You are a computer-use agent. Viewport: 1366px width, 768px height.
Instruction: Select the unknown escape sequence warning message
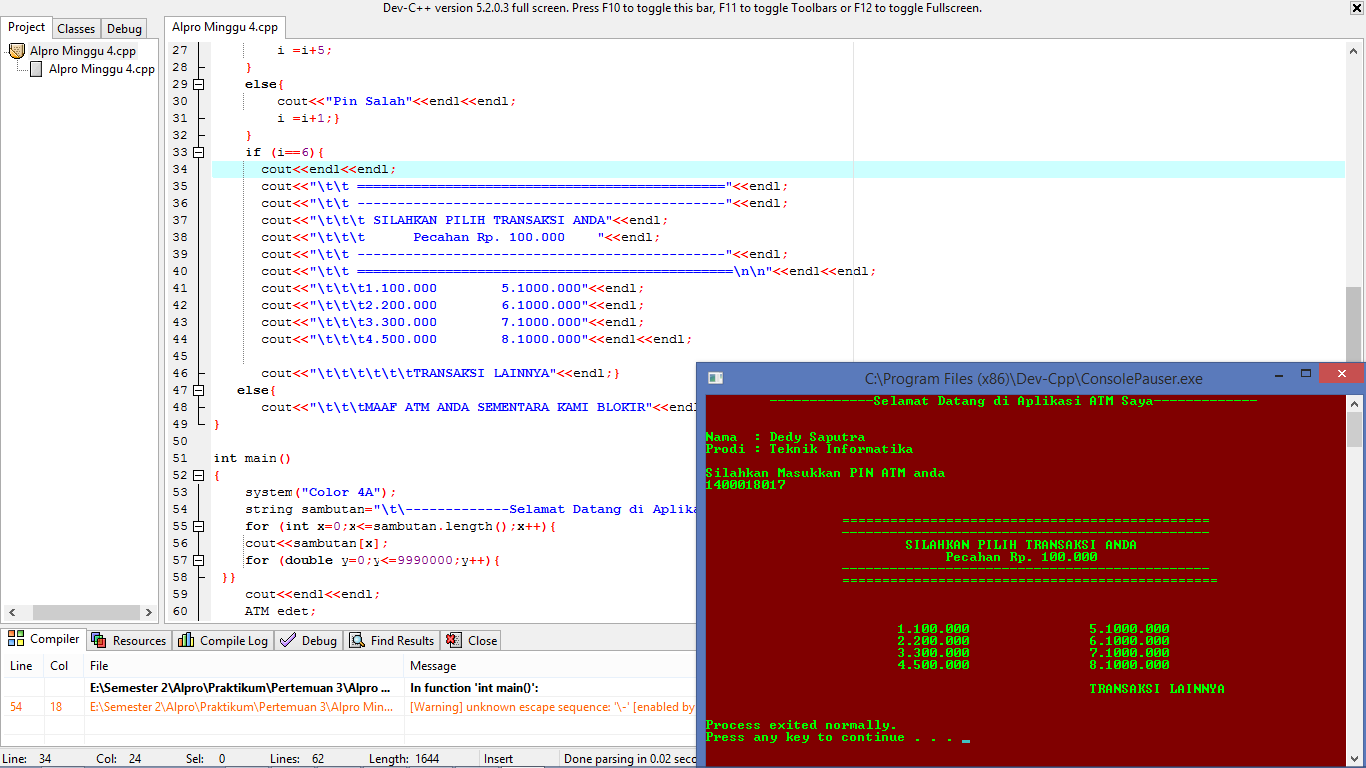552,707
